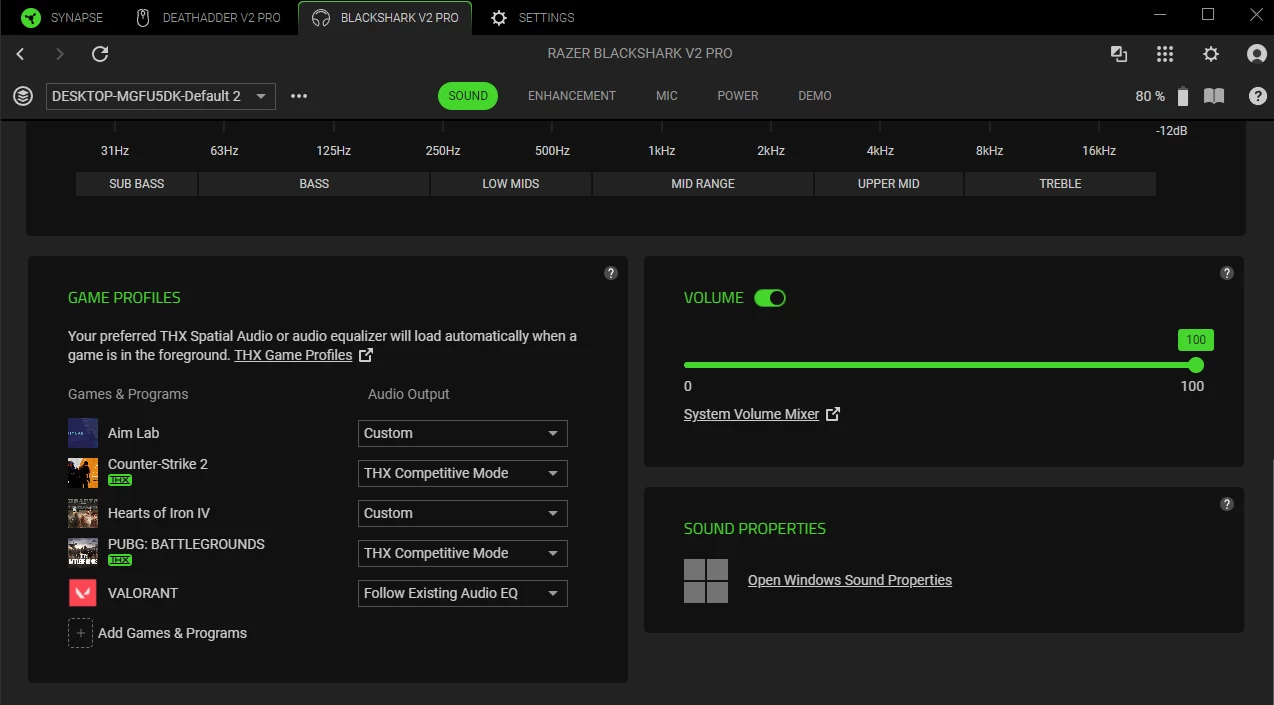1274x705 pixels.
Task: Go forward with the right arrow
Action: (60, 54)
